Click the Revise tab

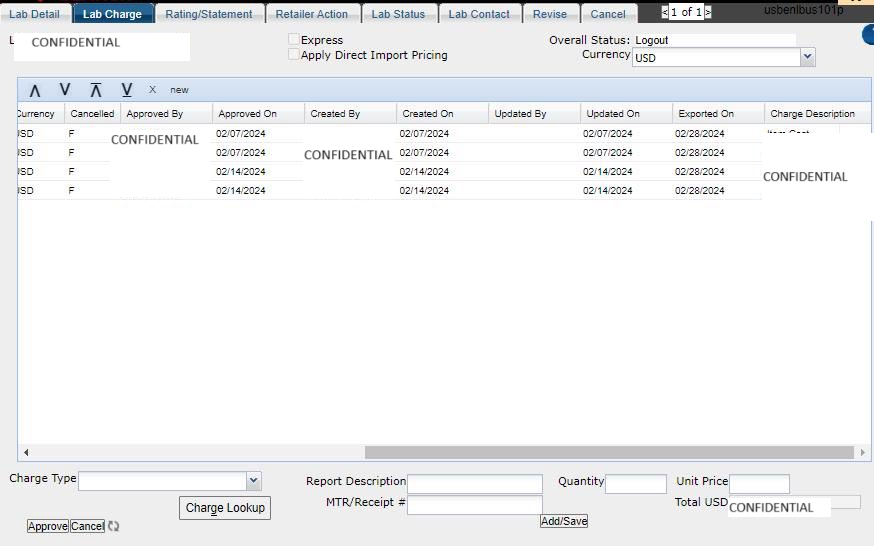550,14
